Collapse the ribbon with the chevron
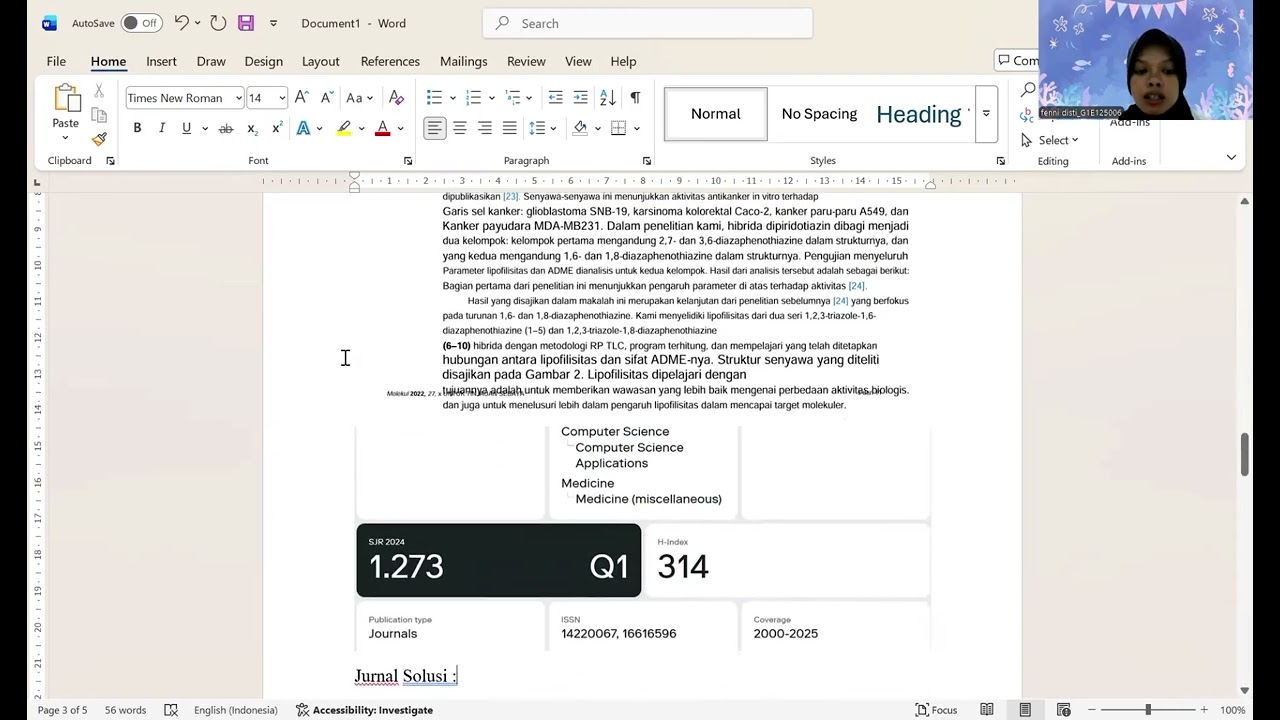 1231,157
